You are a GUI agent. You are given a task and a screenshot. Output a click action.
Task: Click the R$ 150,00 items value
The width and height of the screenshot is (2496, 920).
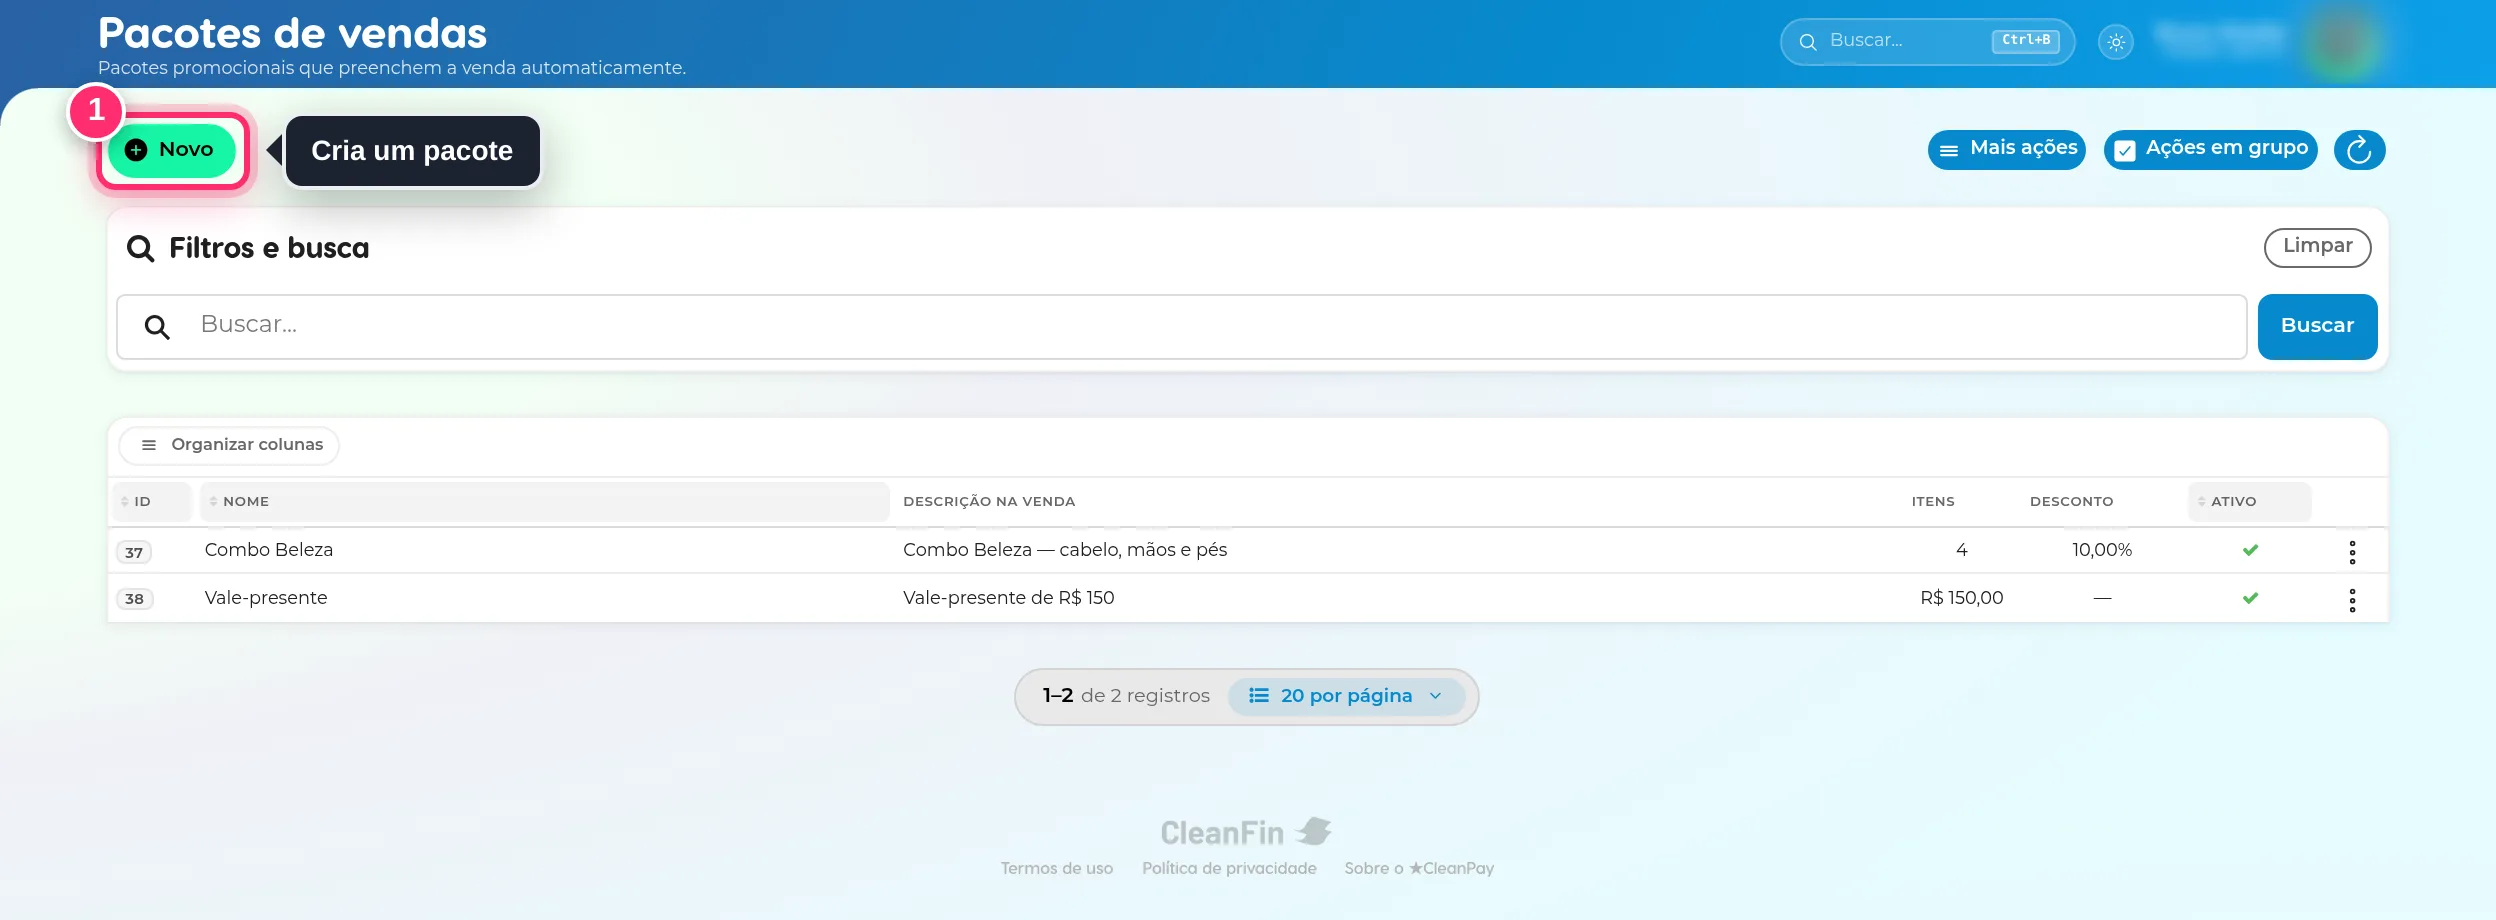pyautogui.click(x=1961, y=598)
